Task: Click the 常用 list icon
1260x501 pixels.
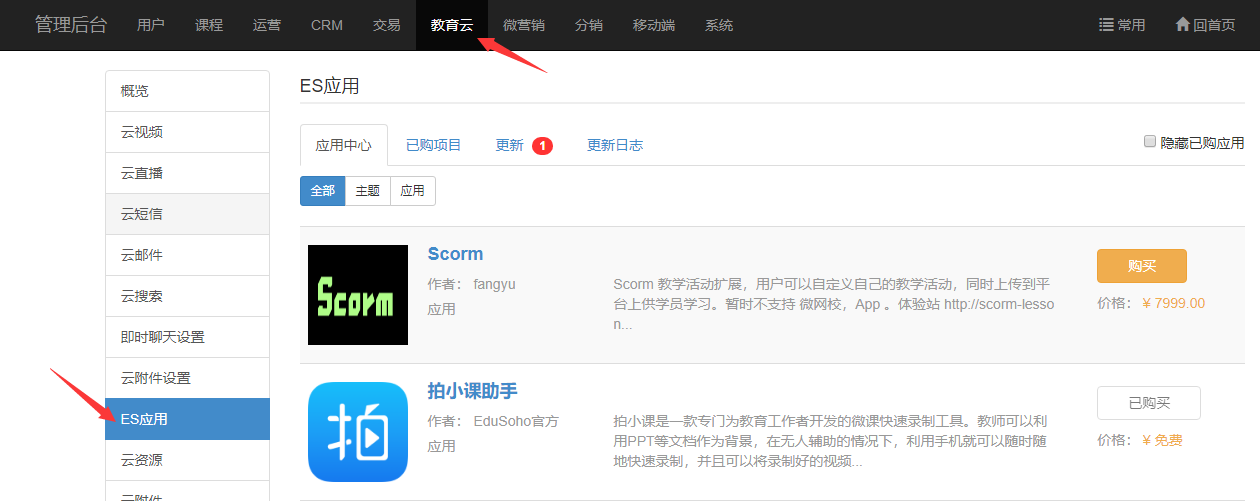Action: [1106, 25]
